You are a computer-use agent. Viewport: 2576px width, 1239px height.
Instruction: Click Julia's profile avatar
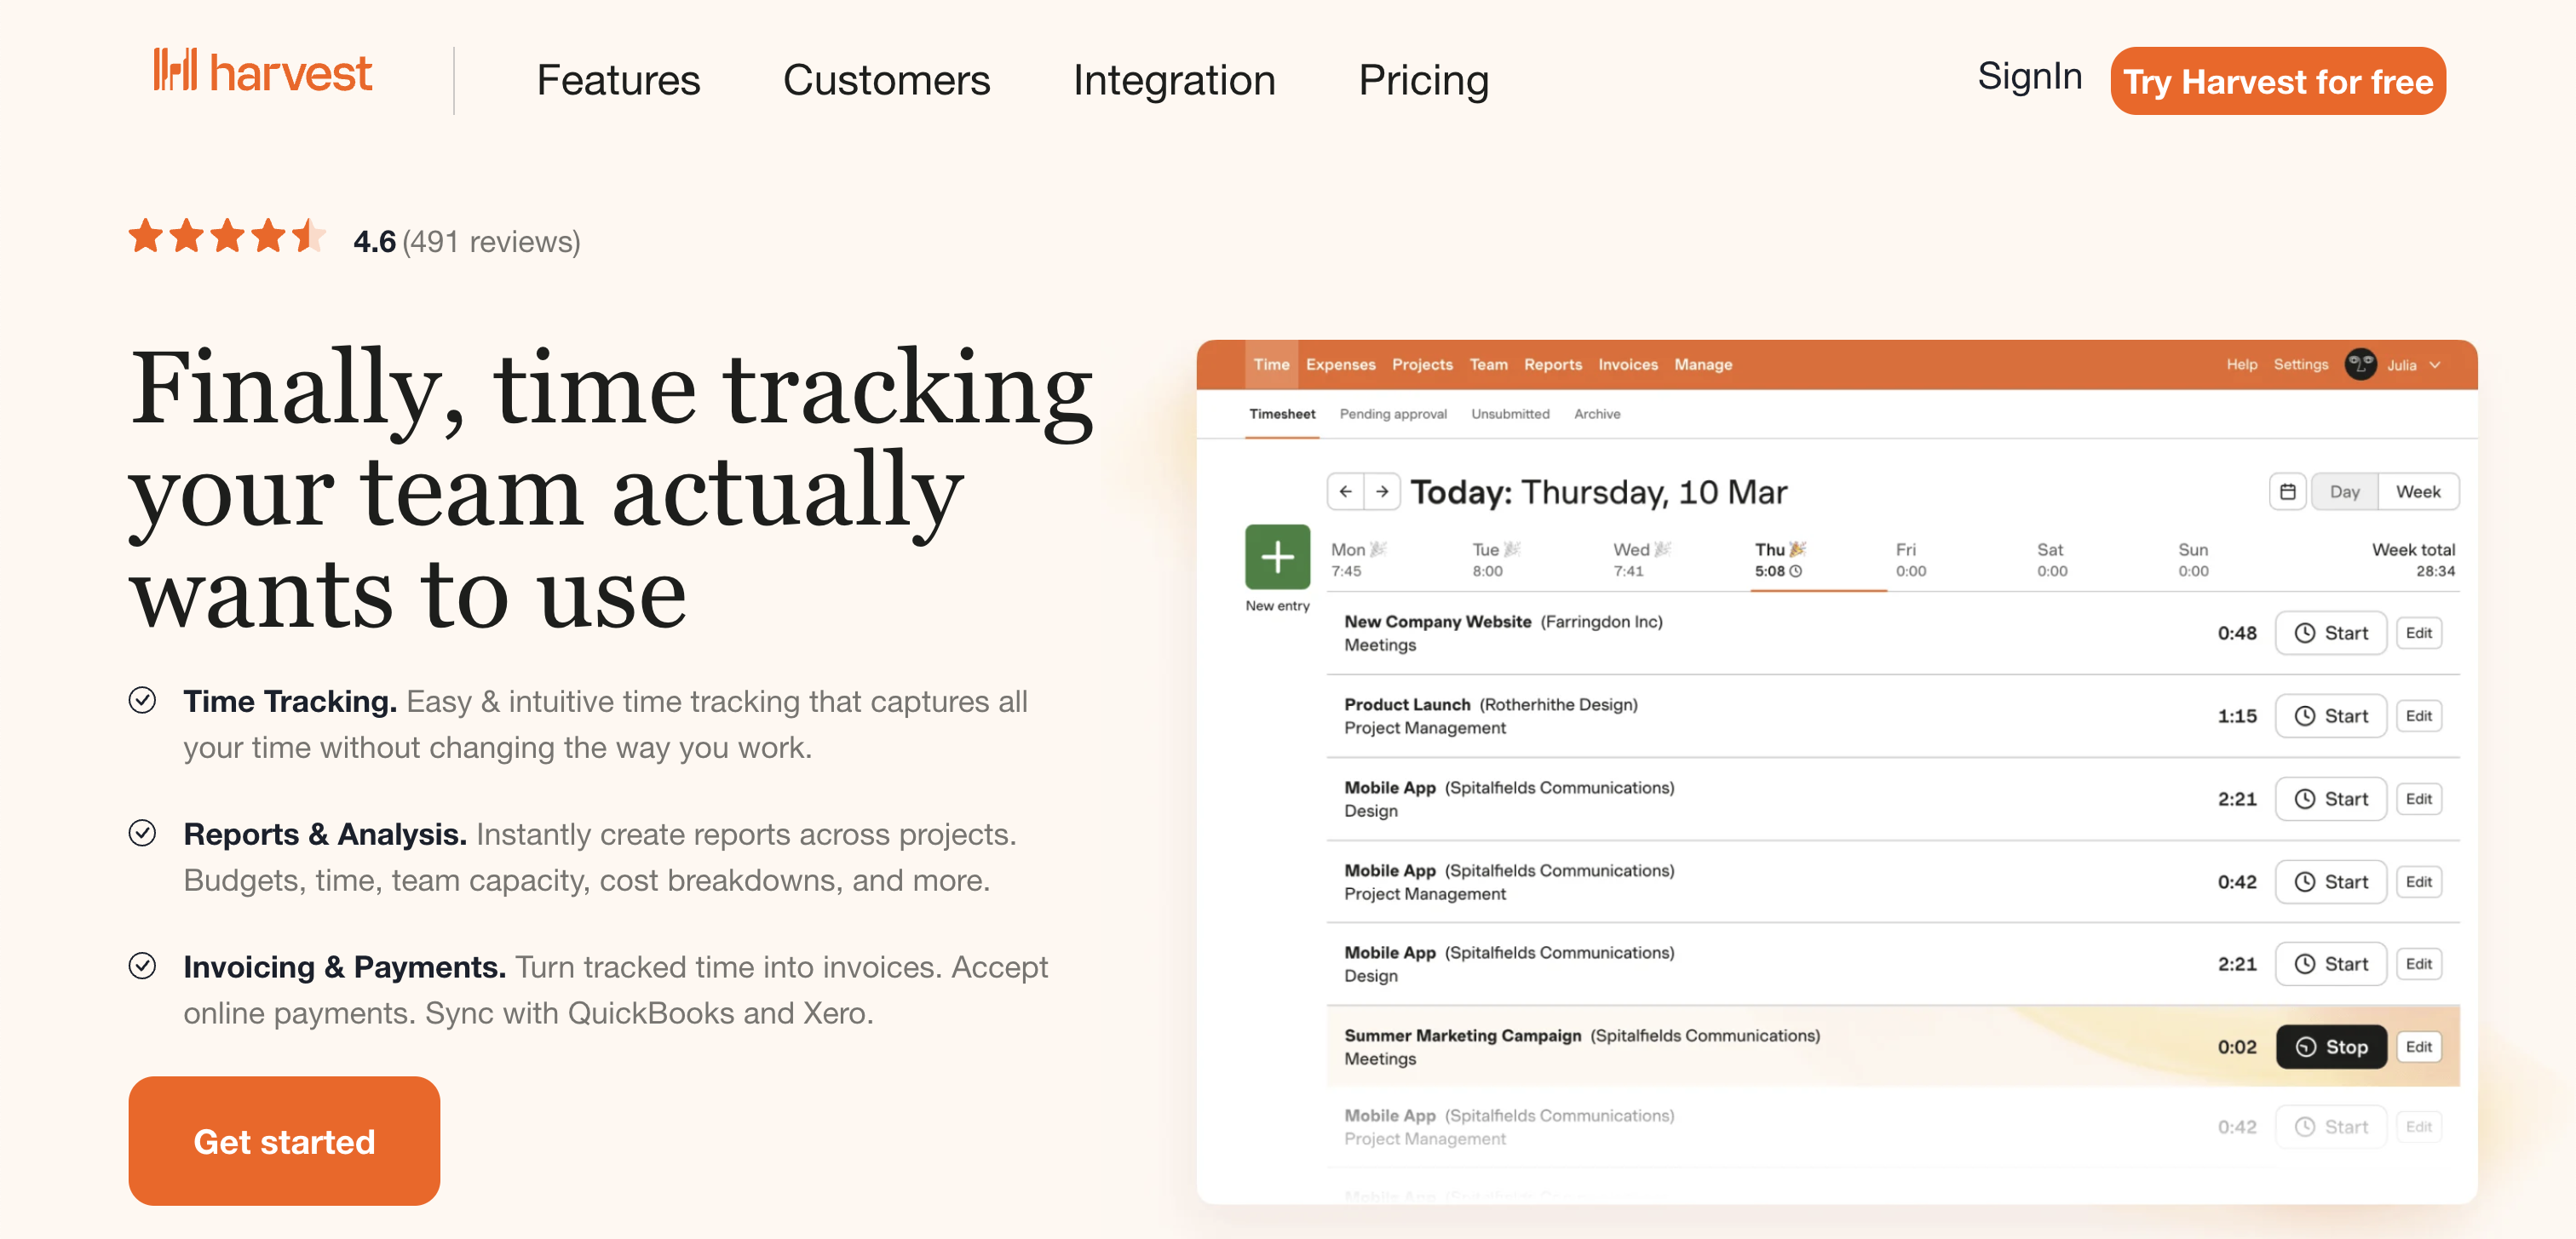(2360, 364)
